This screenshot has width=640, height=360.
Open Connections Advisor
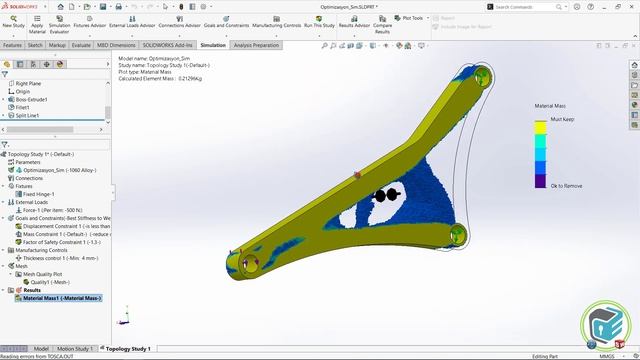pyautogui.click(x=179, y=22)
